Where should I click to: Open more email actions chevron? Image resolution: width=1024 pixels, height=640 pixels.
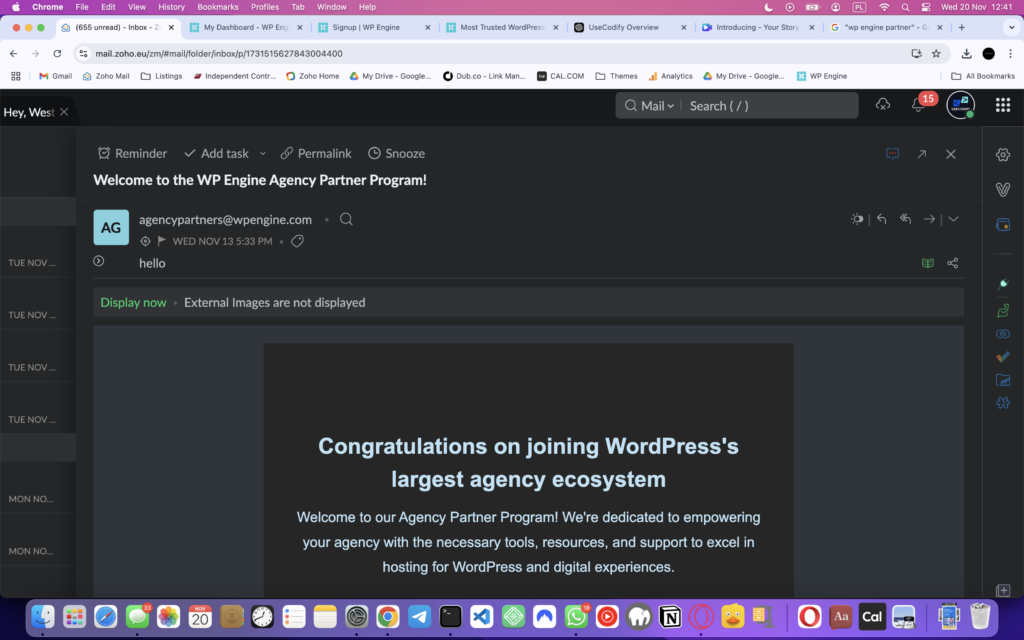[953, 219]
